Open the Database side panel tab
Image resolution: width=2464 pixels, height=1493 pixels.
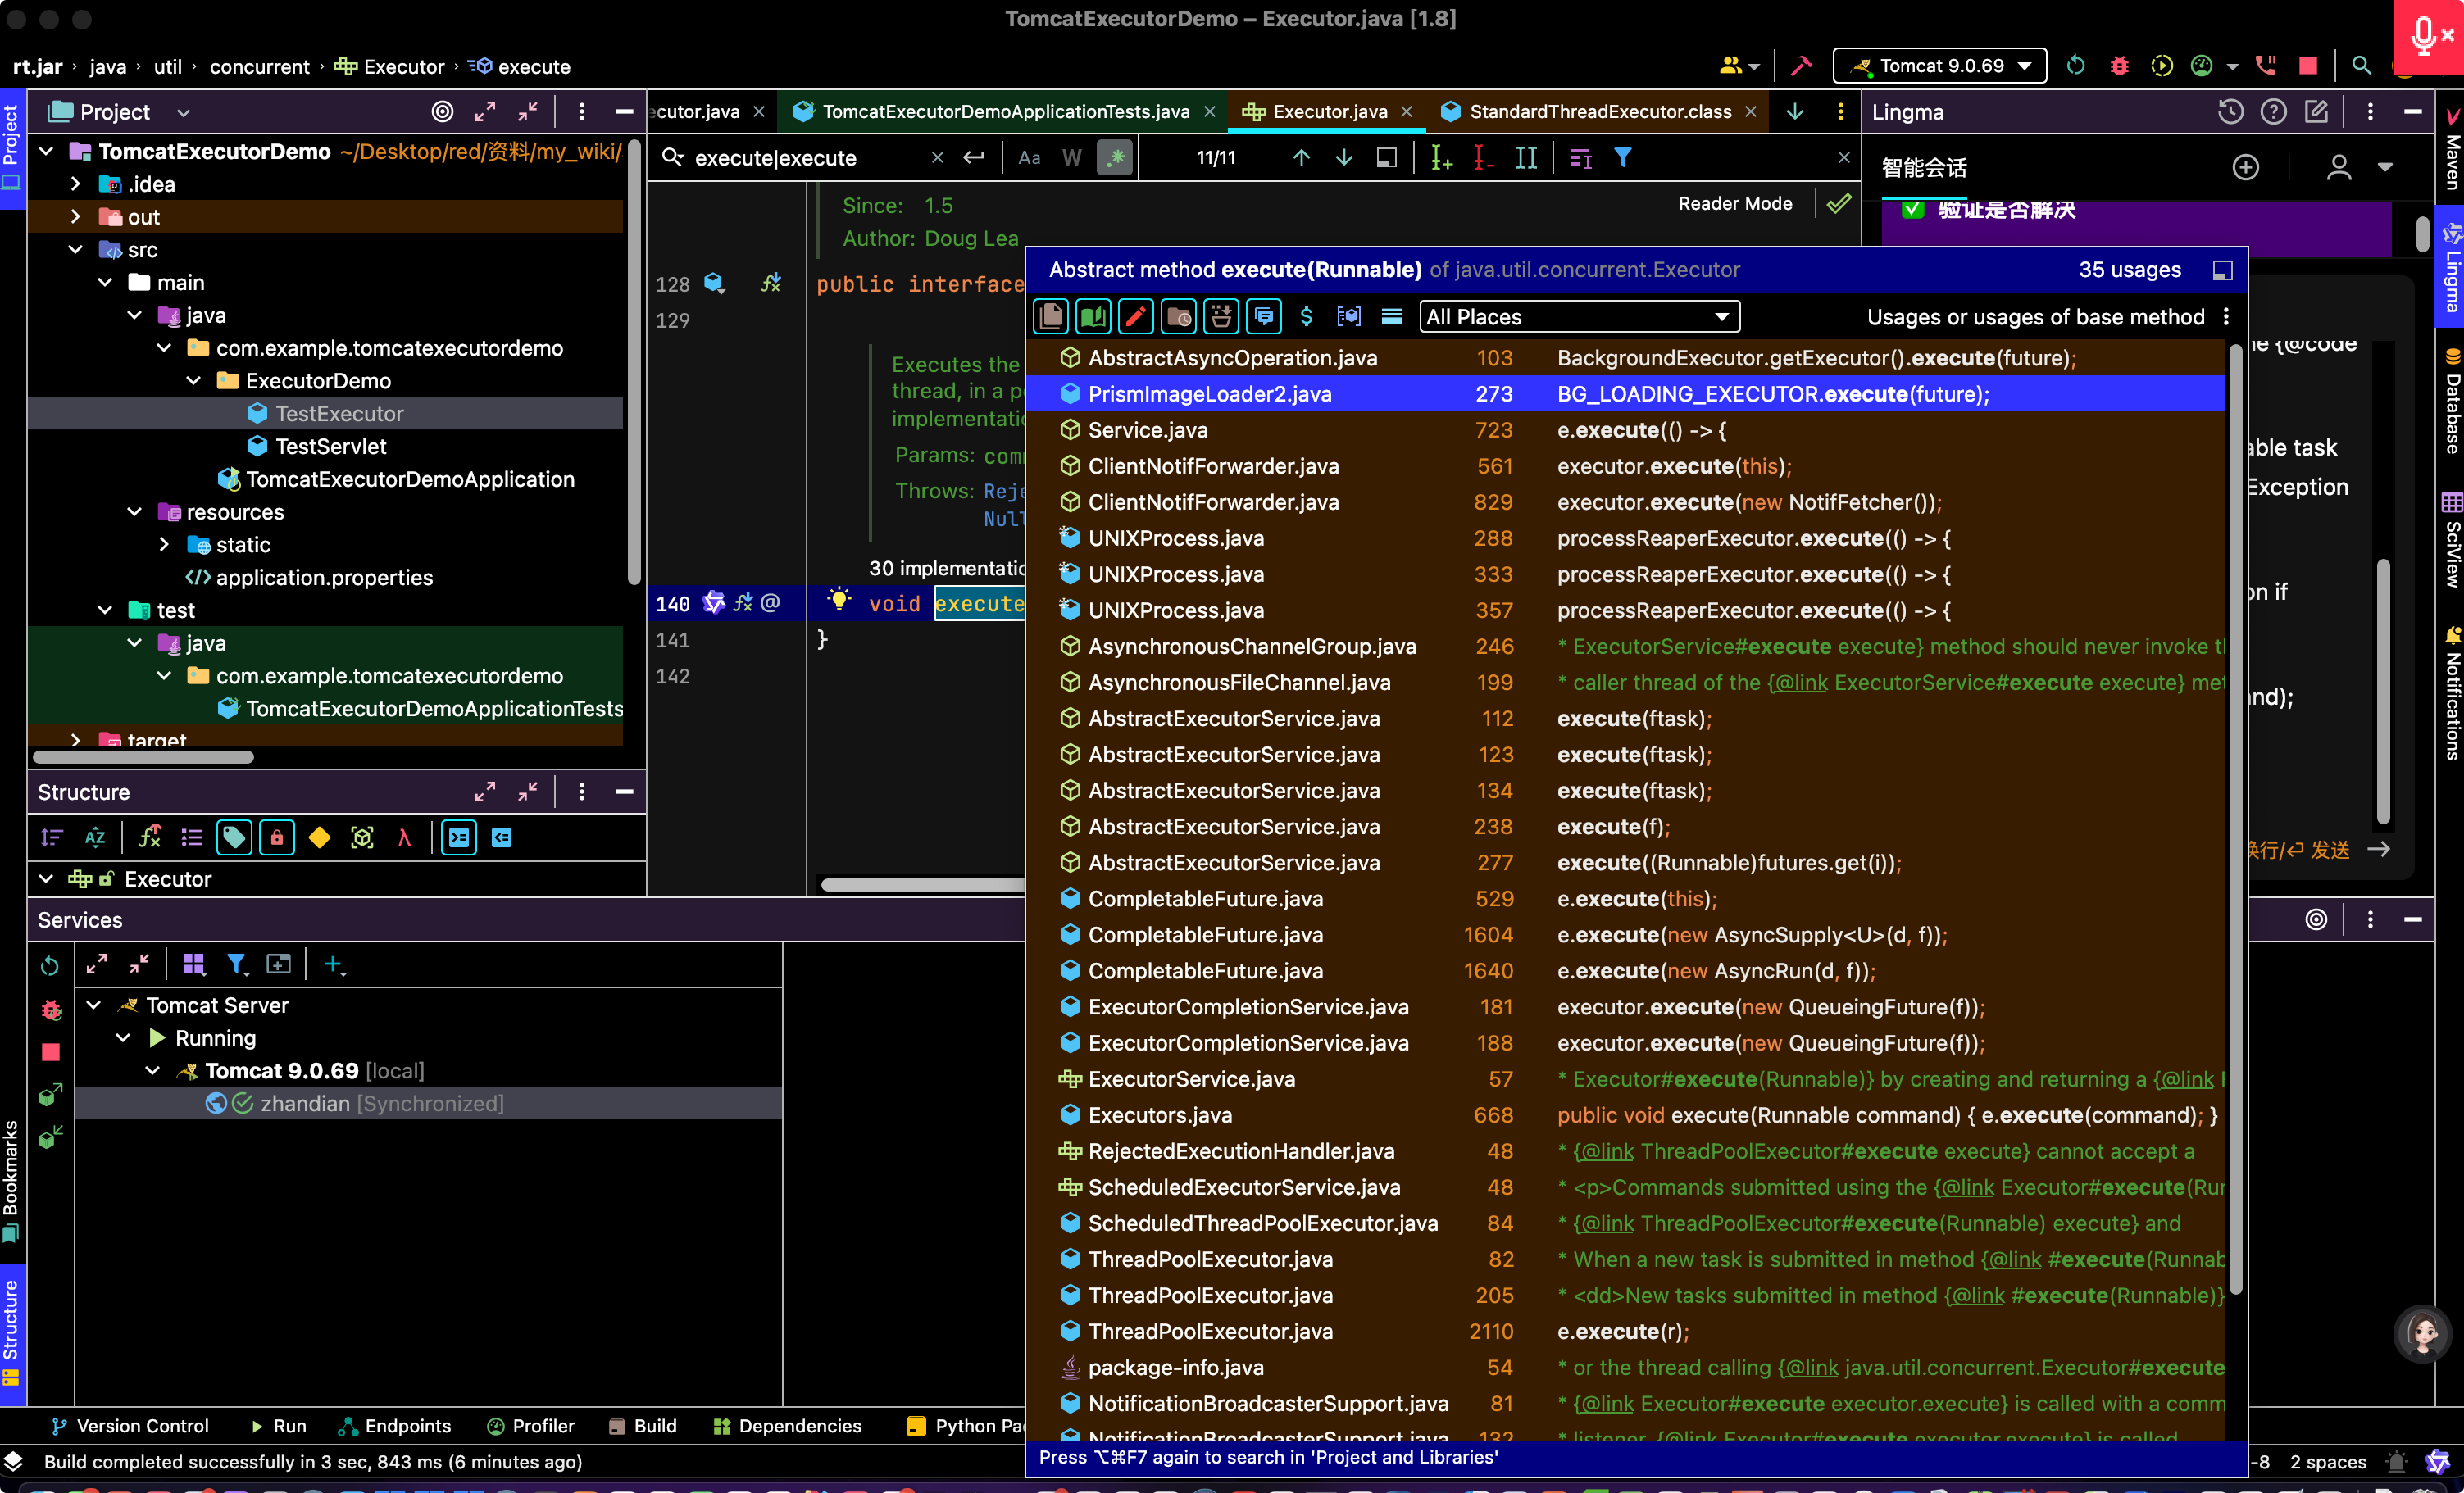pyautogui.click(x=2451, y=400)
